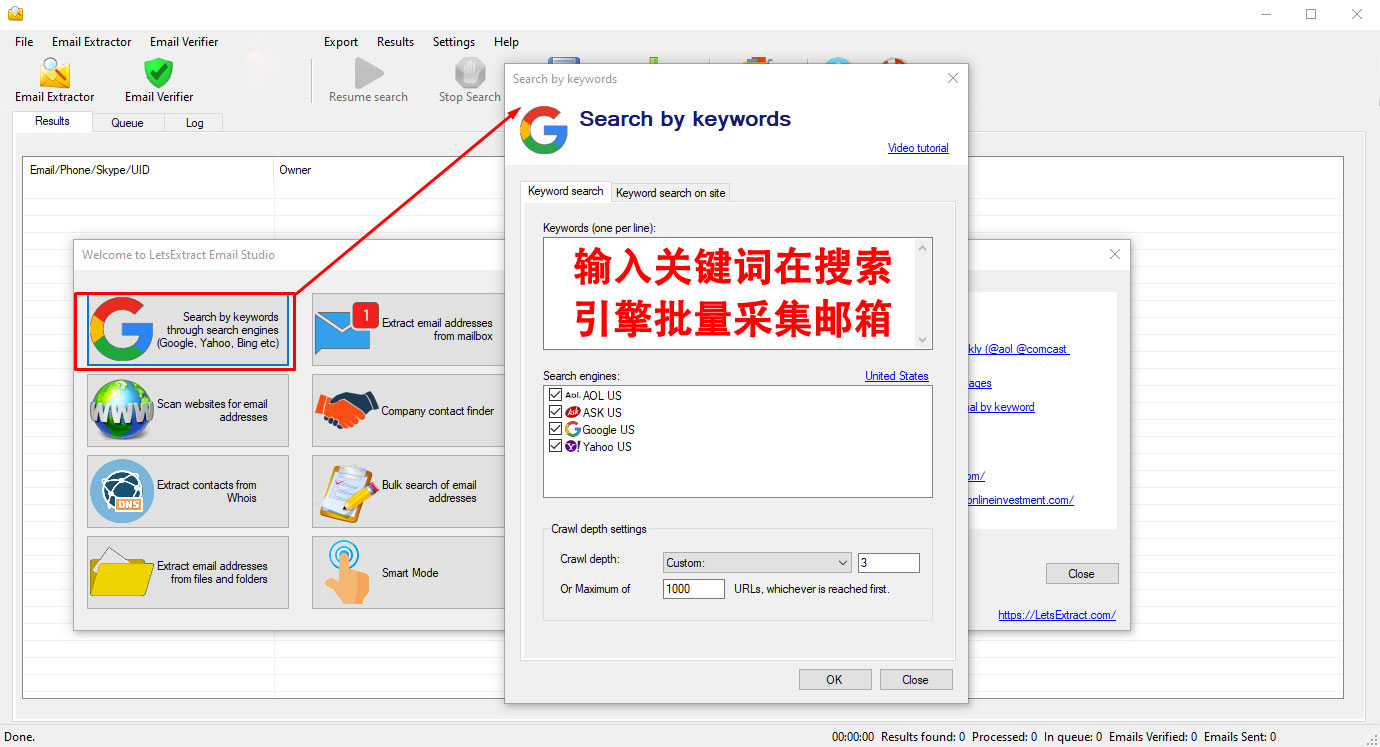Image resolution: width=1380 pixels, height=747 pixels.
Task: Open the Help menu
Action: coord(506,42)
